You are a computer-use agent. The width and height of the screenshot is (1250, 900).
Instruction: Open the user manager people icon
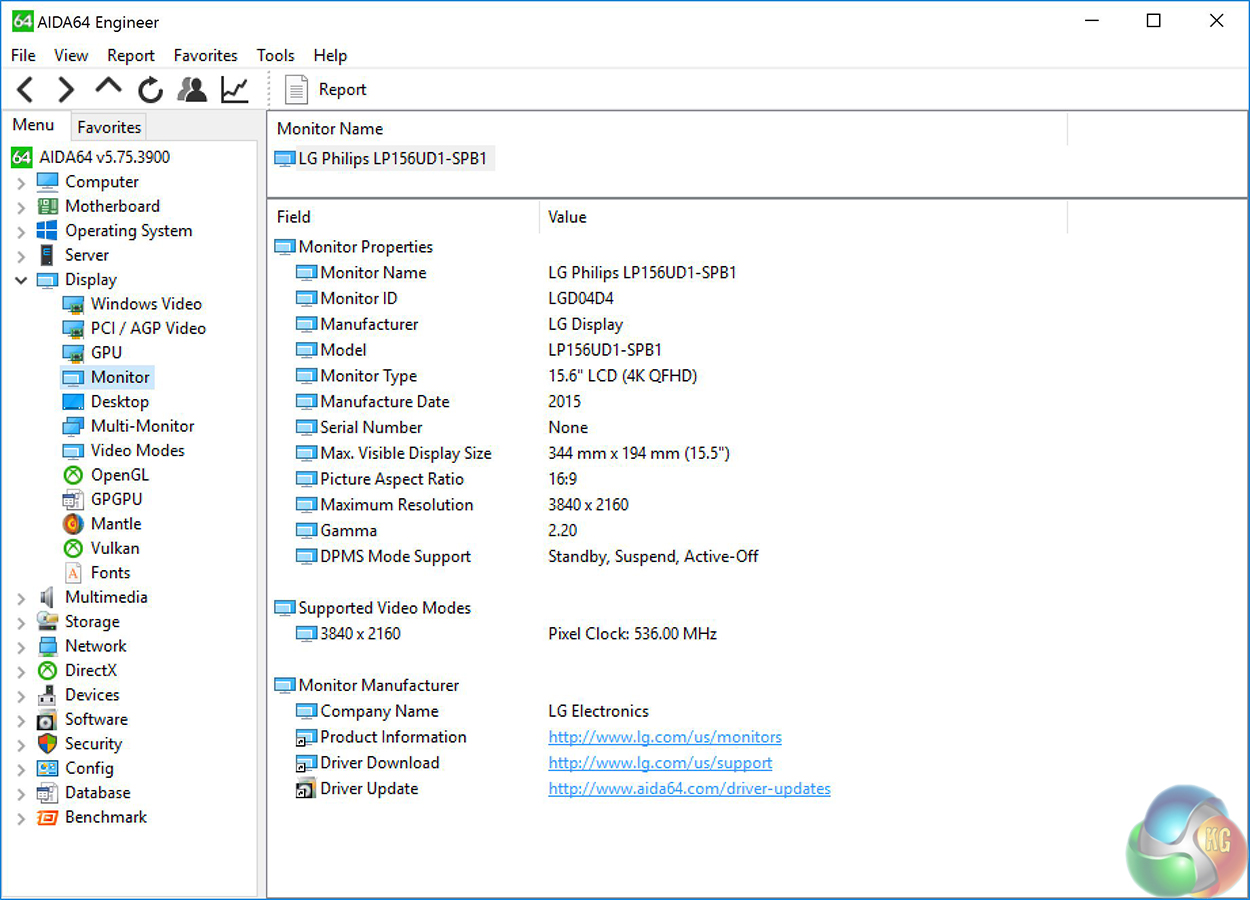[x=192, y=90]
